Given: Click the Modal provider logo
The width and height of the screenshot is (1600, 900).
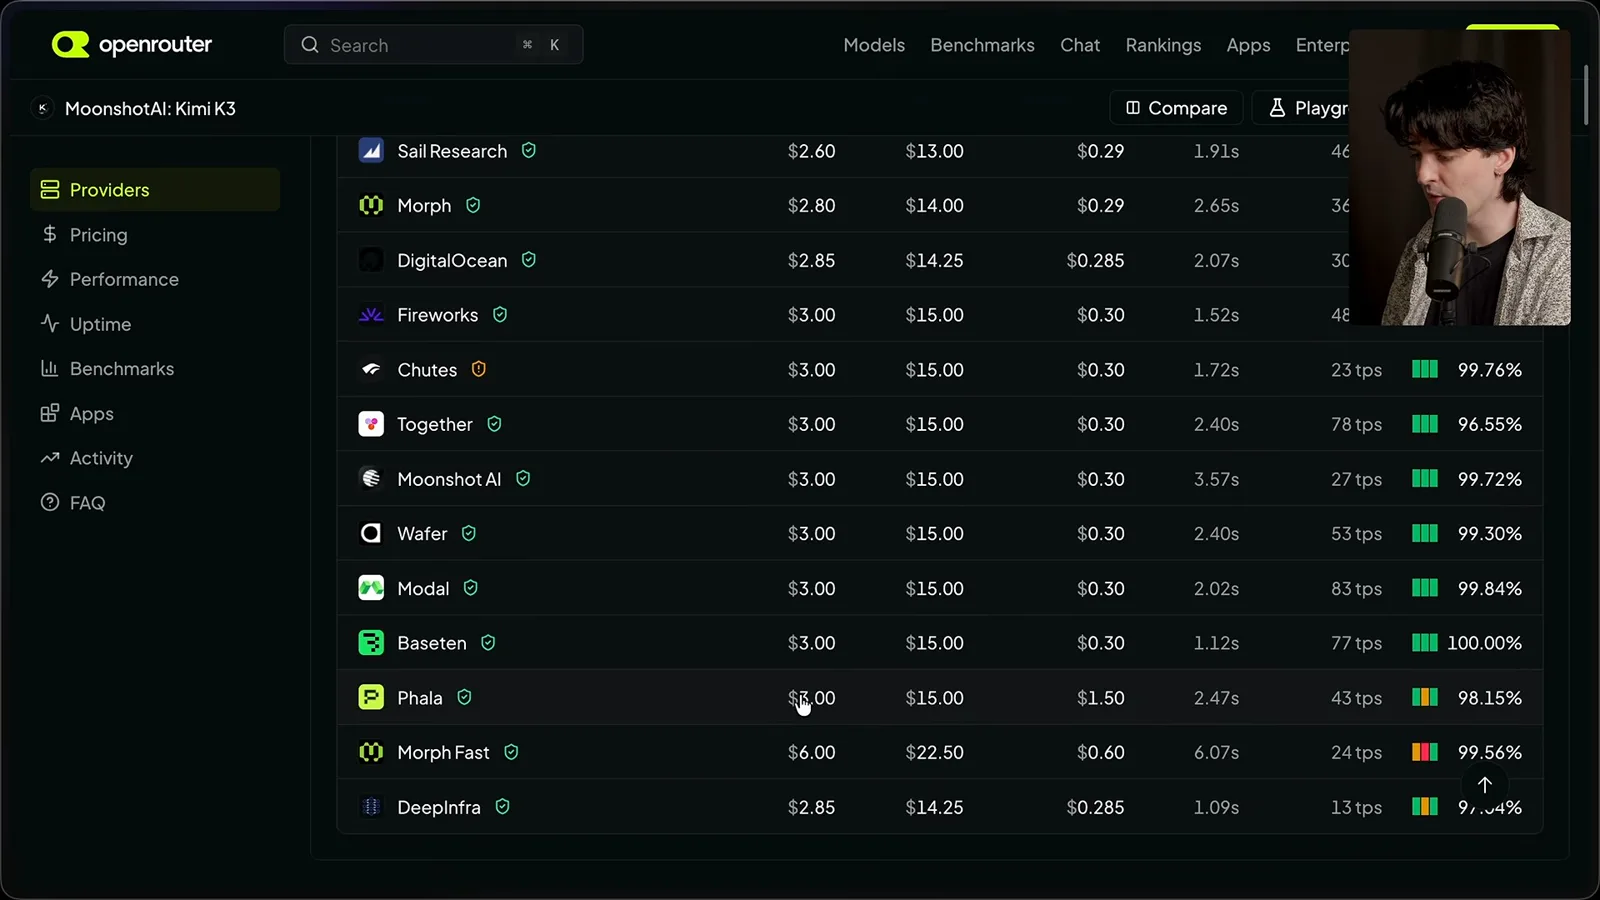Looking at the screenshot, I should coord(371,588).
